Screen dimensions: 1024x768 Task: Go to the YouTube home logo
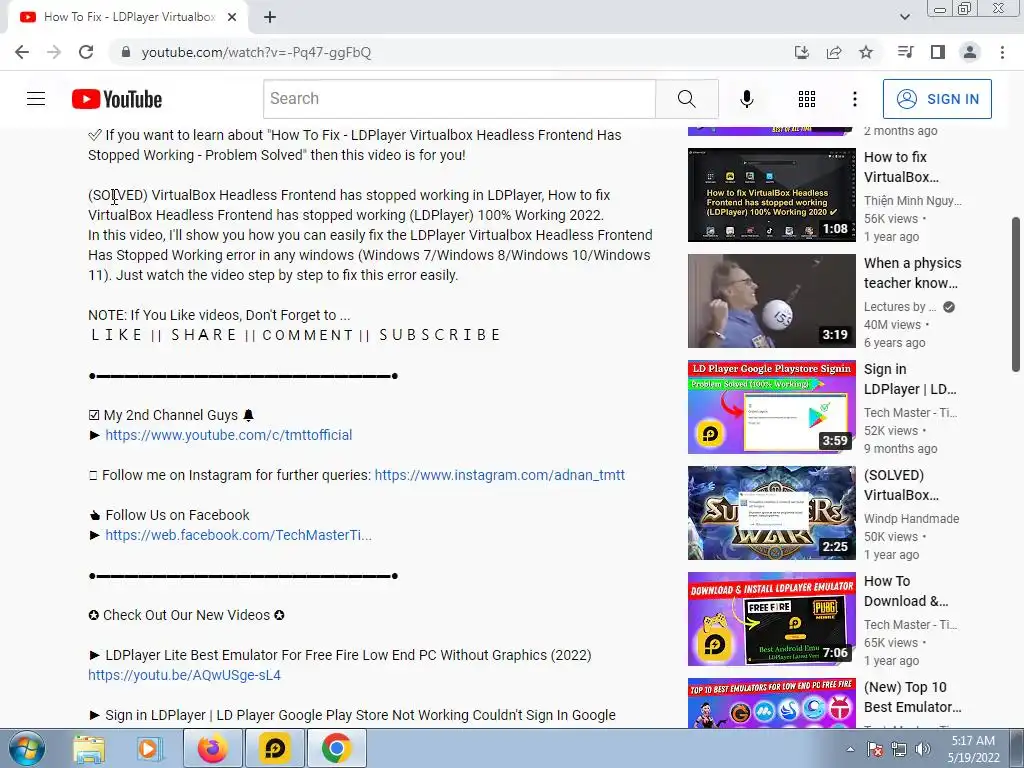click(x=117, y=99)
